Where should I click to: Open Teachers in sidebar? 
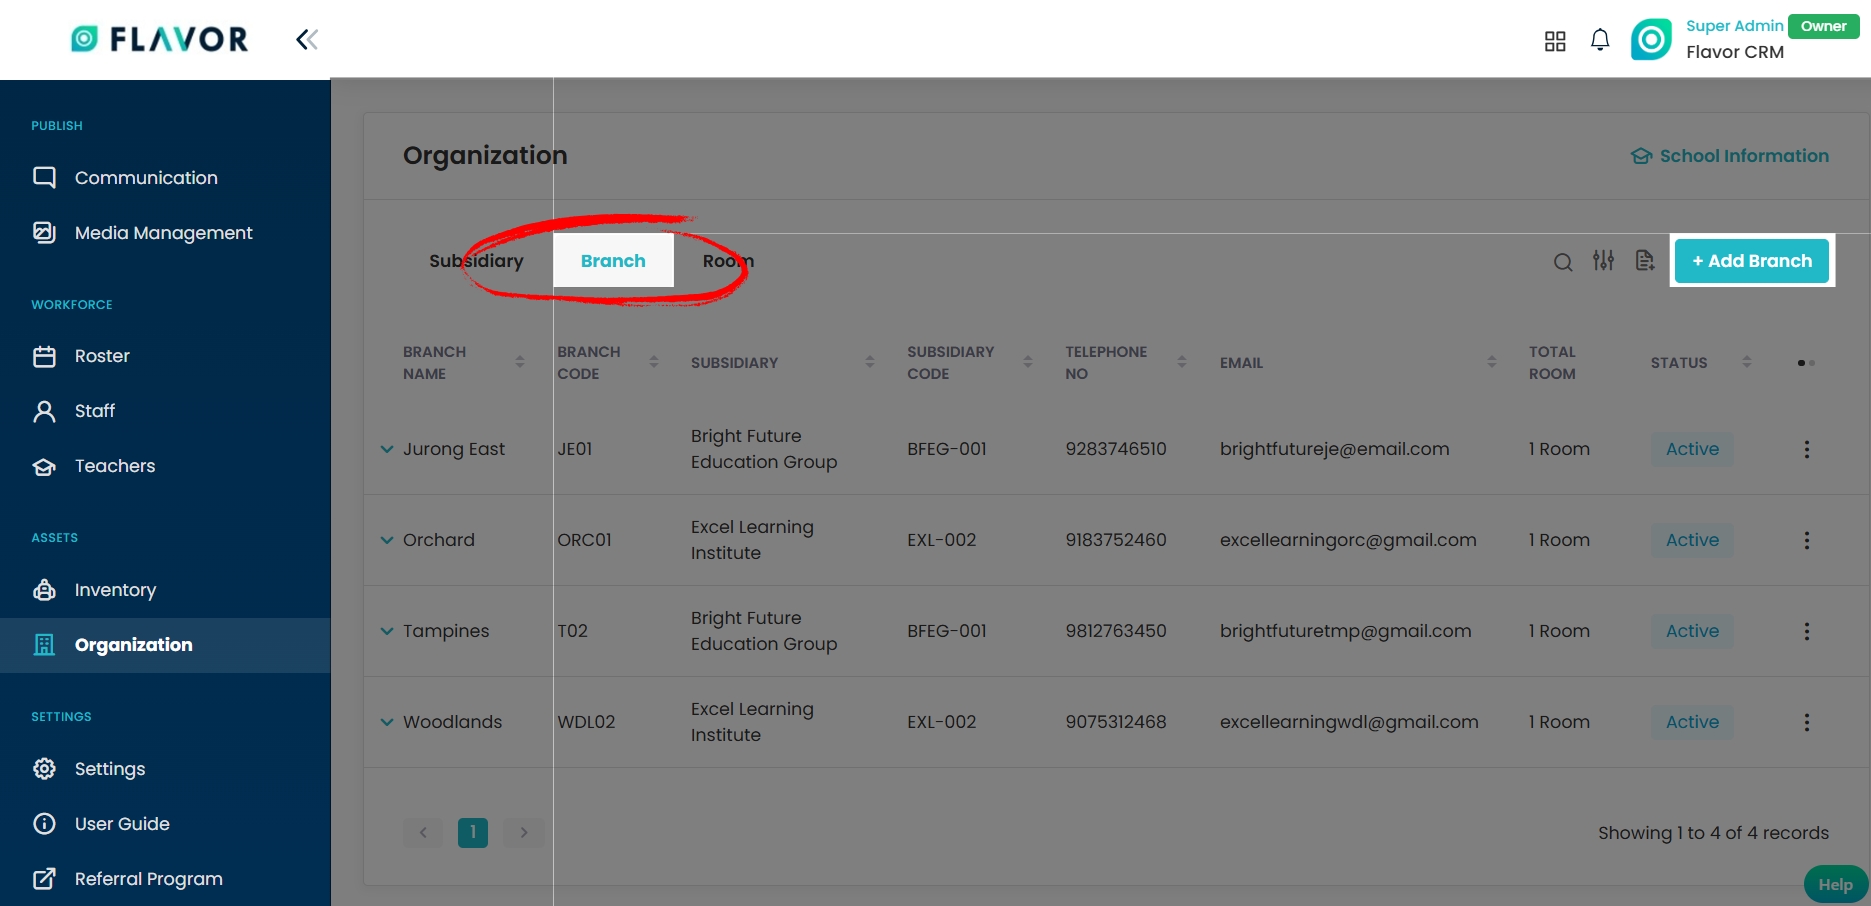165,466
